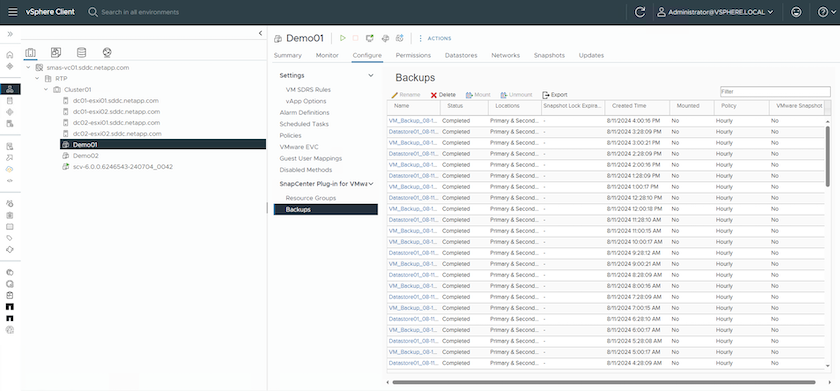Click the Filter input box
840x391 pixels.
pyautogui.click(x=775, y=92)
